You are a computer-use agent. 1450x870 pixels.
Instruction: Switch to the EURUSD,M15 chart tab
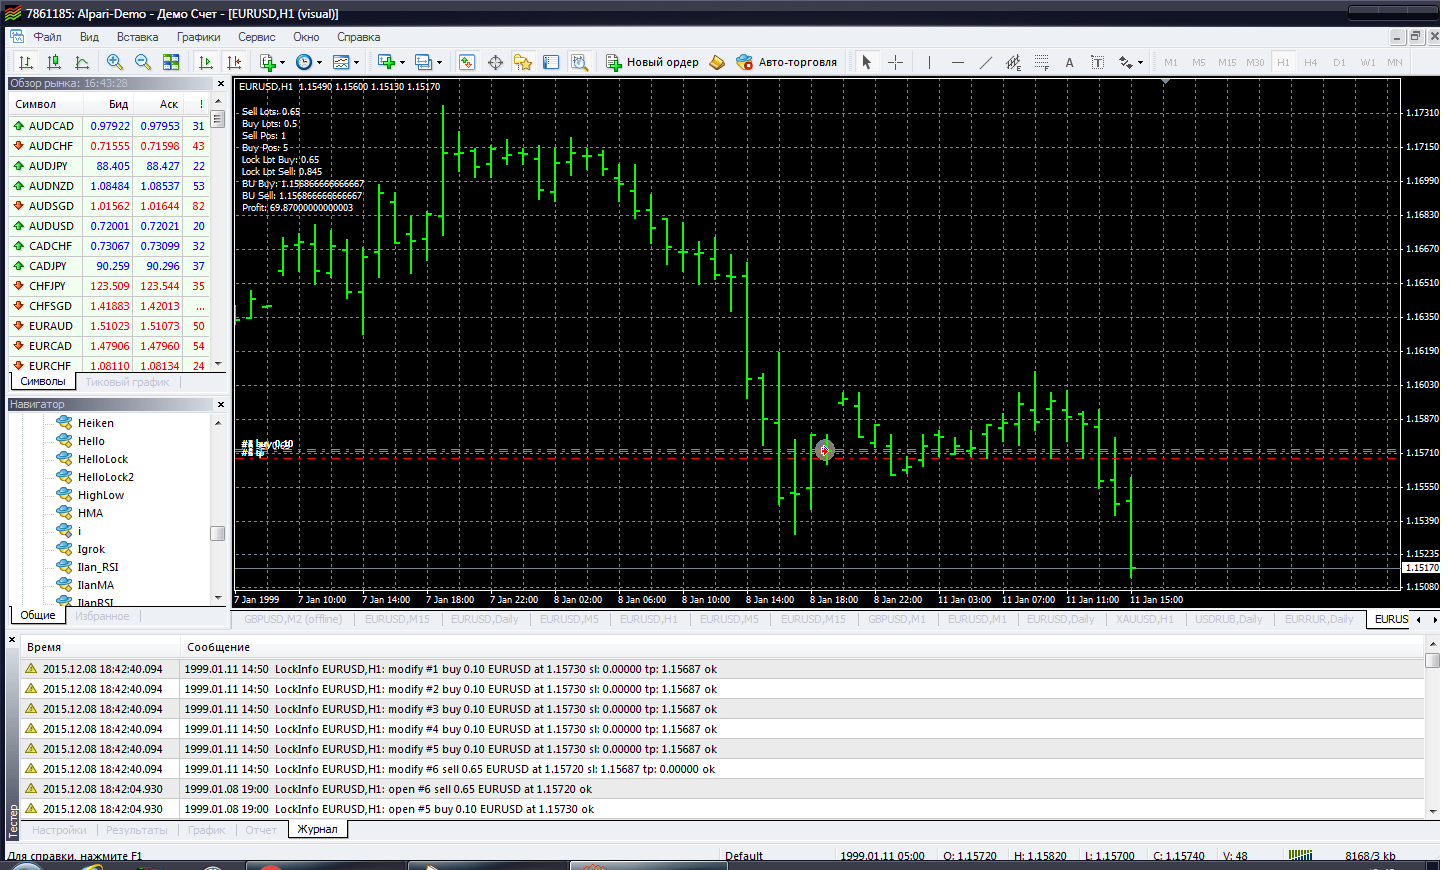397,619
